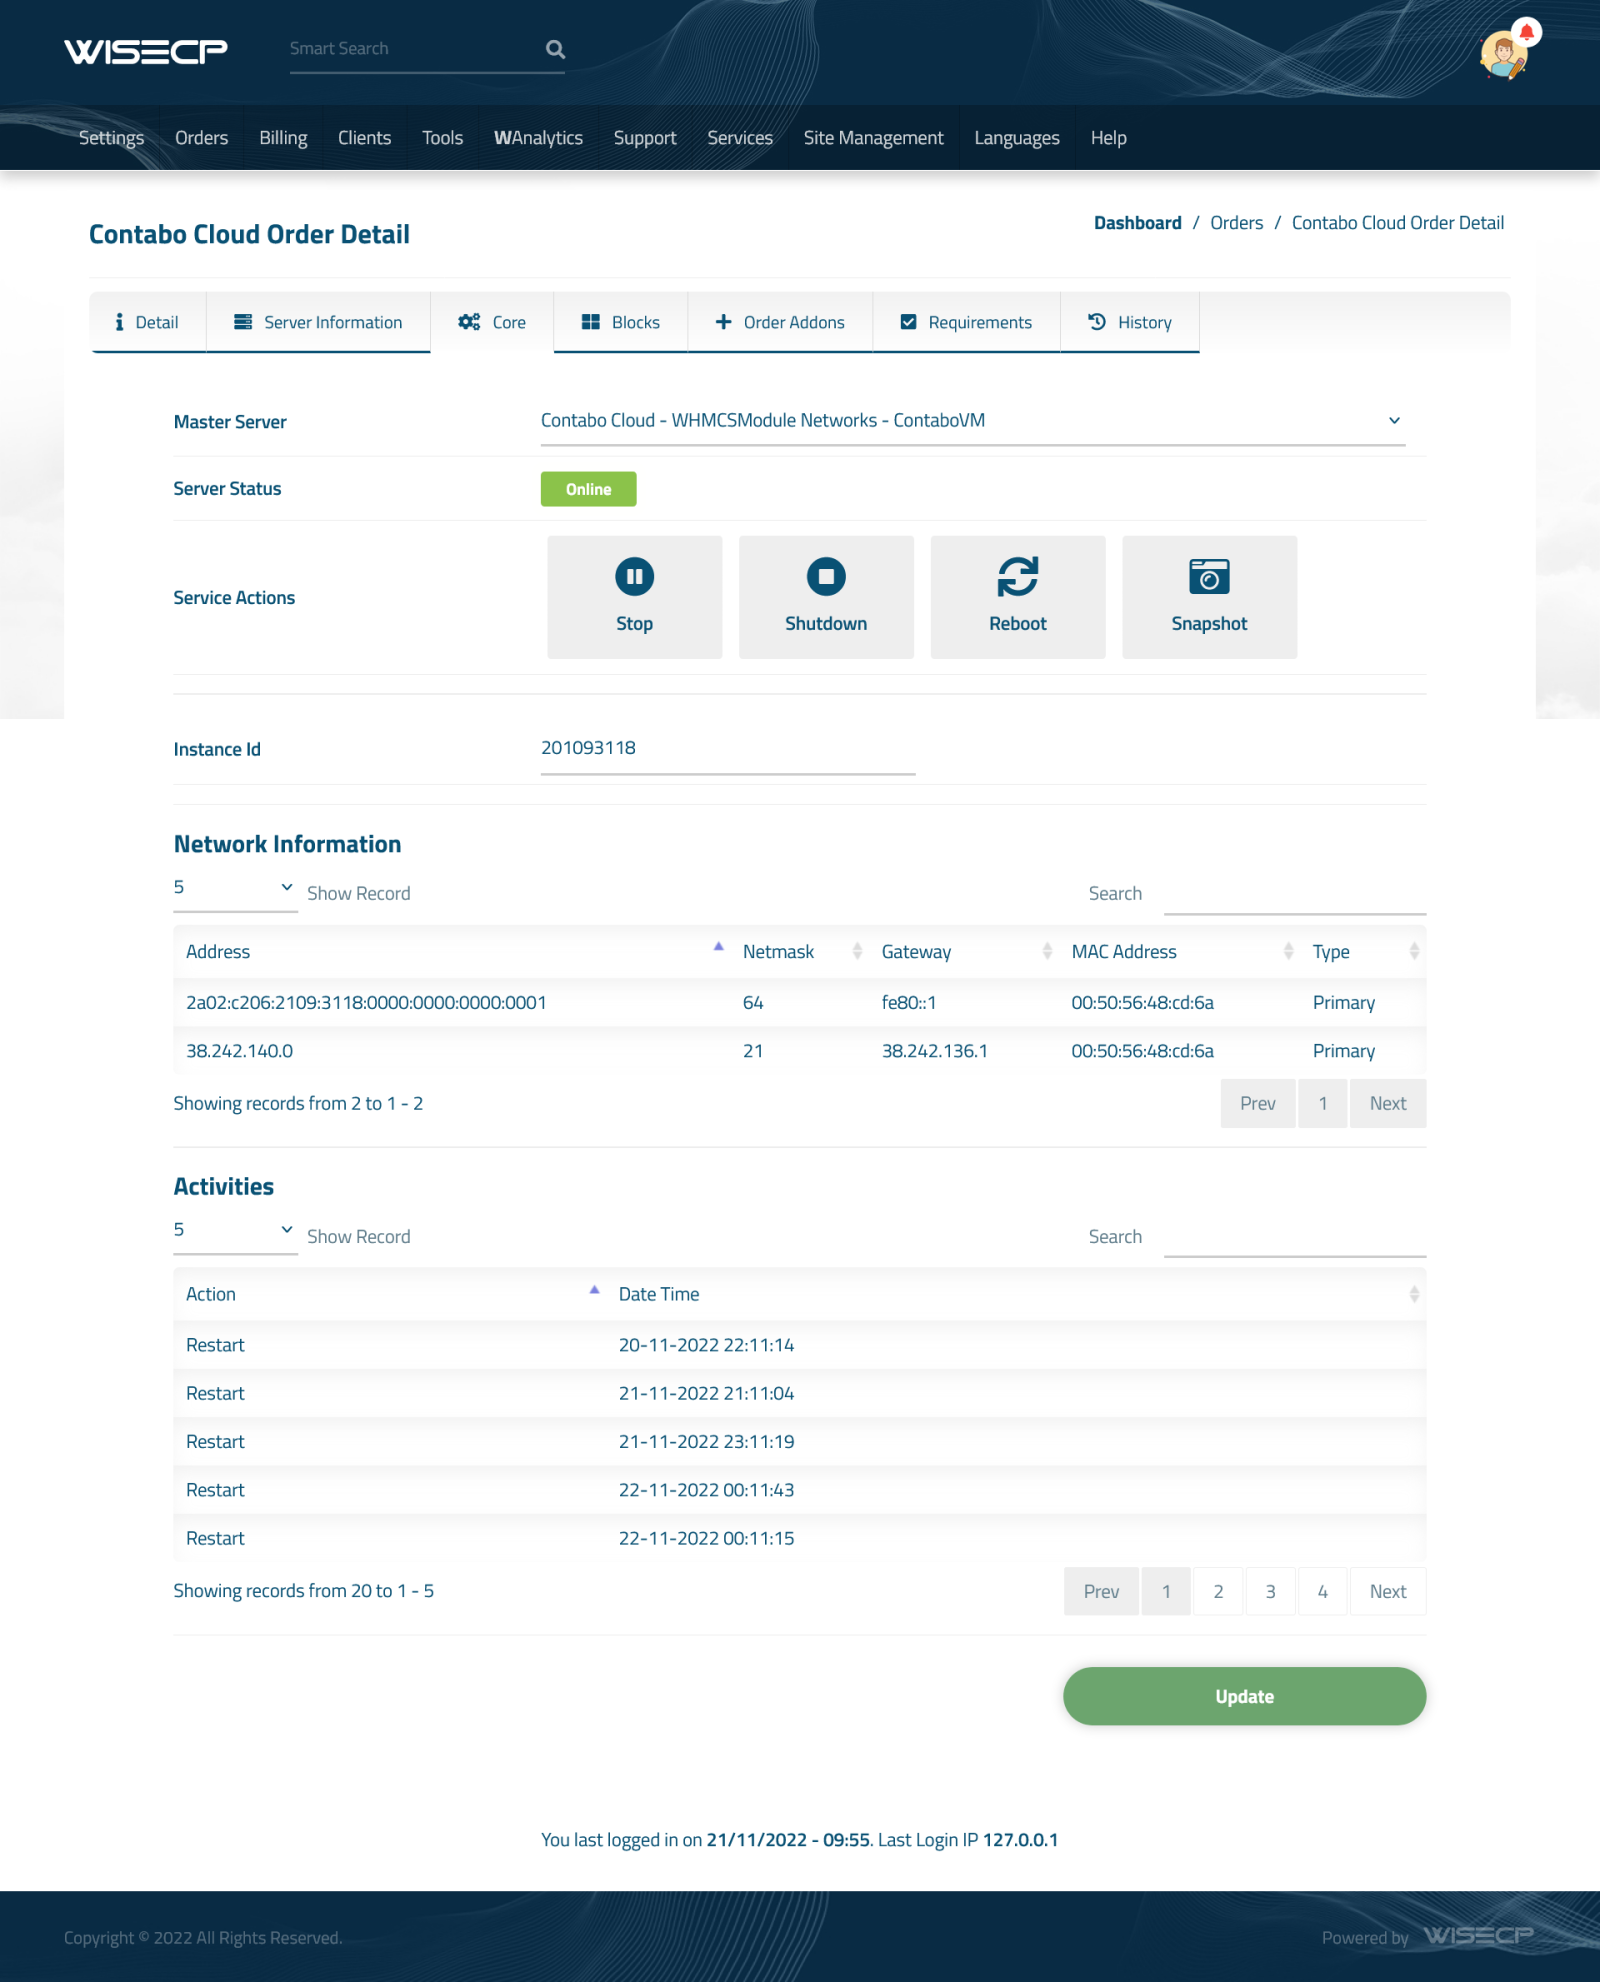Click the WISECP logo in header
Screen dimensions: 1600x1982
pyautogui.click(x=146, y=50)
